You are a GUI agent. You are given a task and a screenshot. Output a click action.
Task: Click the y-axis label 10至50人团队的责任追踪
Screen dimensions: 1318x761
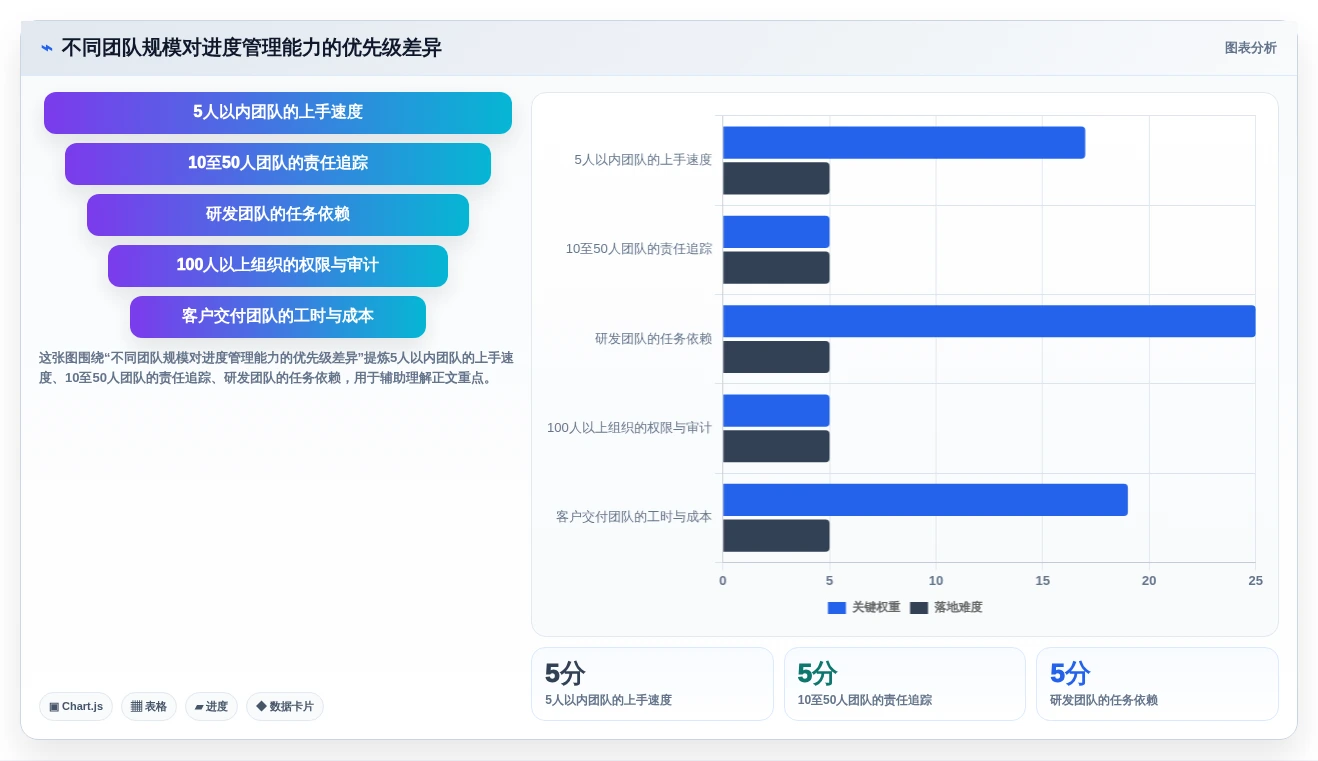coord(639,249)
